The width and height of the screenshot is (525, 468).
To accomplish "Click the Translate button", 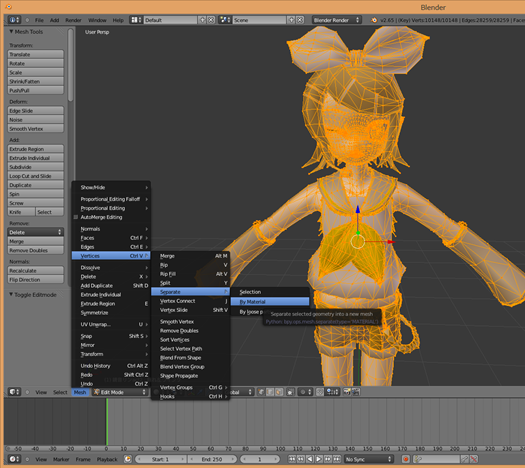I will click(x=35, y=54).
